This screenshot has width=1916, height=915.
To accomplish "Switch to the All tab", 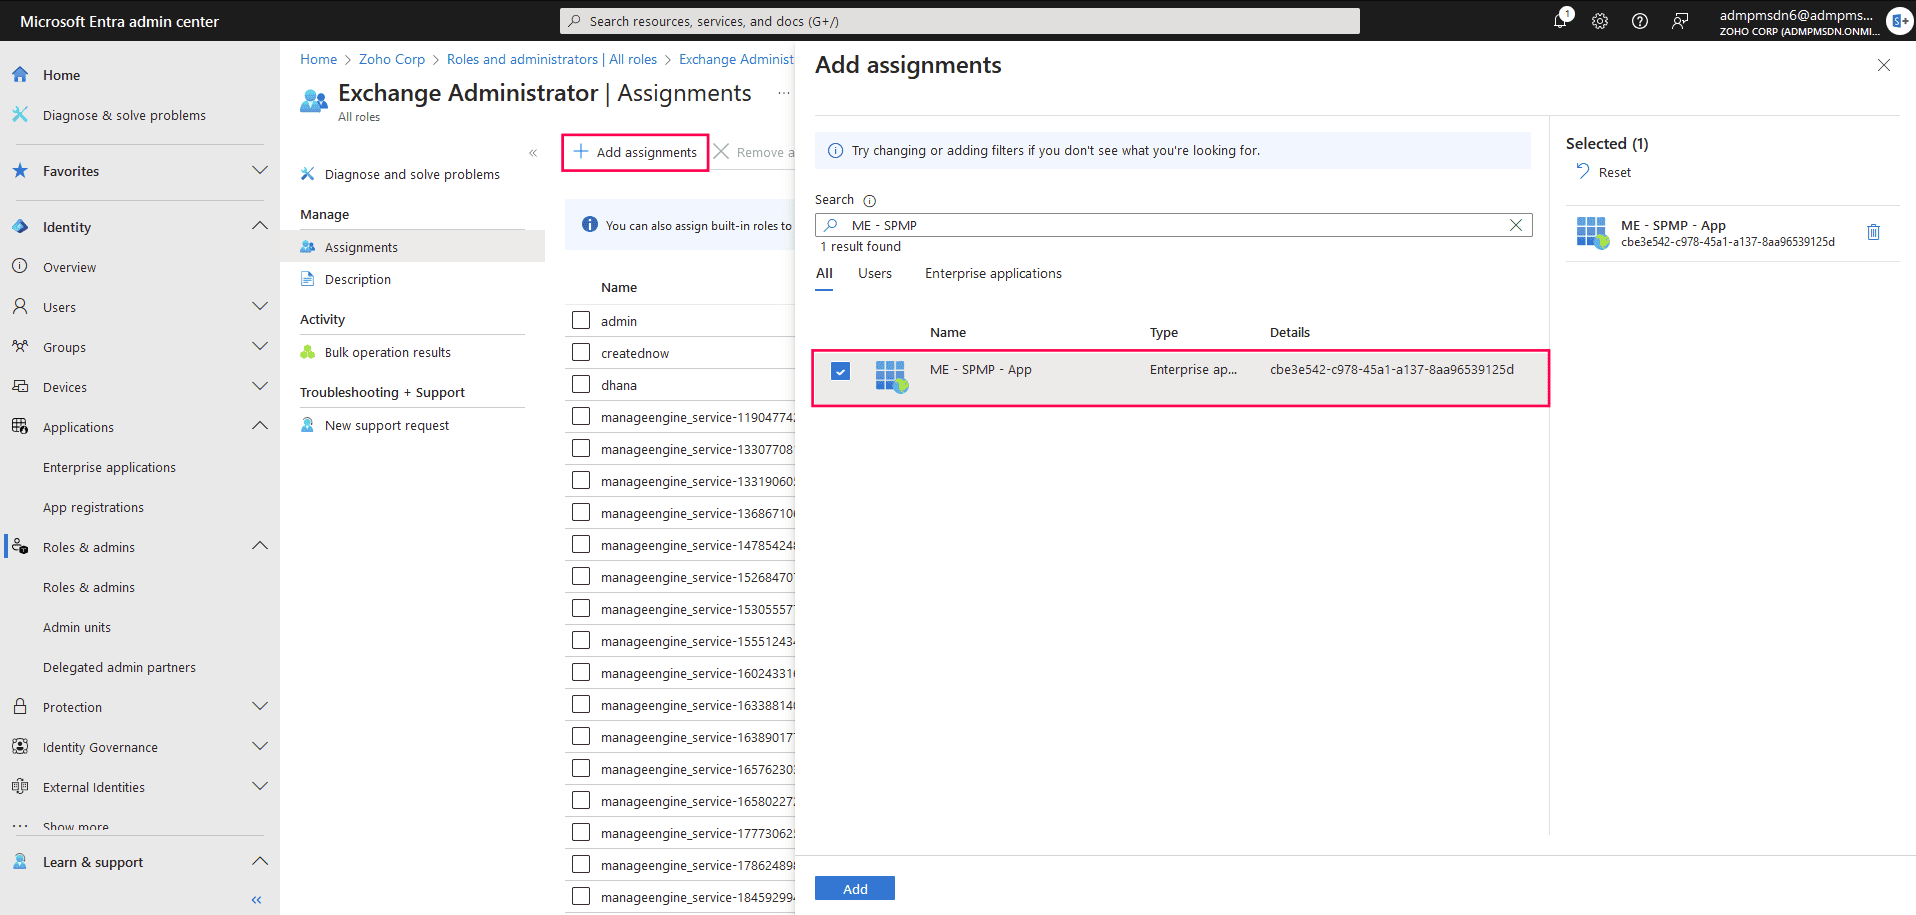I will click(824, 274).
